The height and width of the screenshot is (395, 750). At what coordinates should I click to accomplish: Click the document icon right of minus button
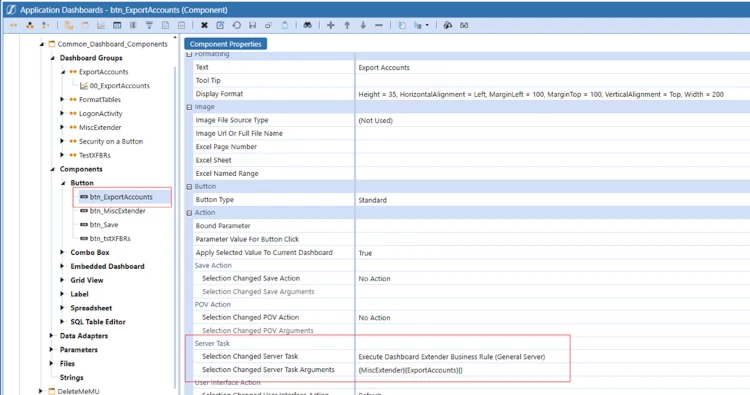pyautogui.click(x=402, y=25)
